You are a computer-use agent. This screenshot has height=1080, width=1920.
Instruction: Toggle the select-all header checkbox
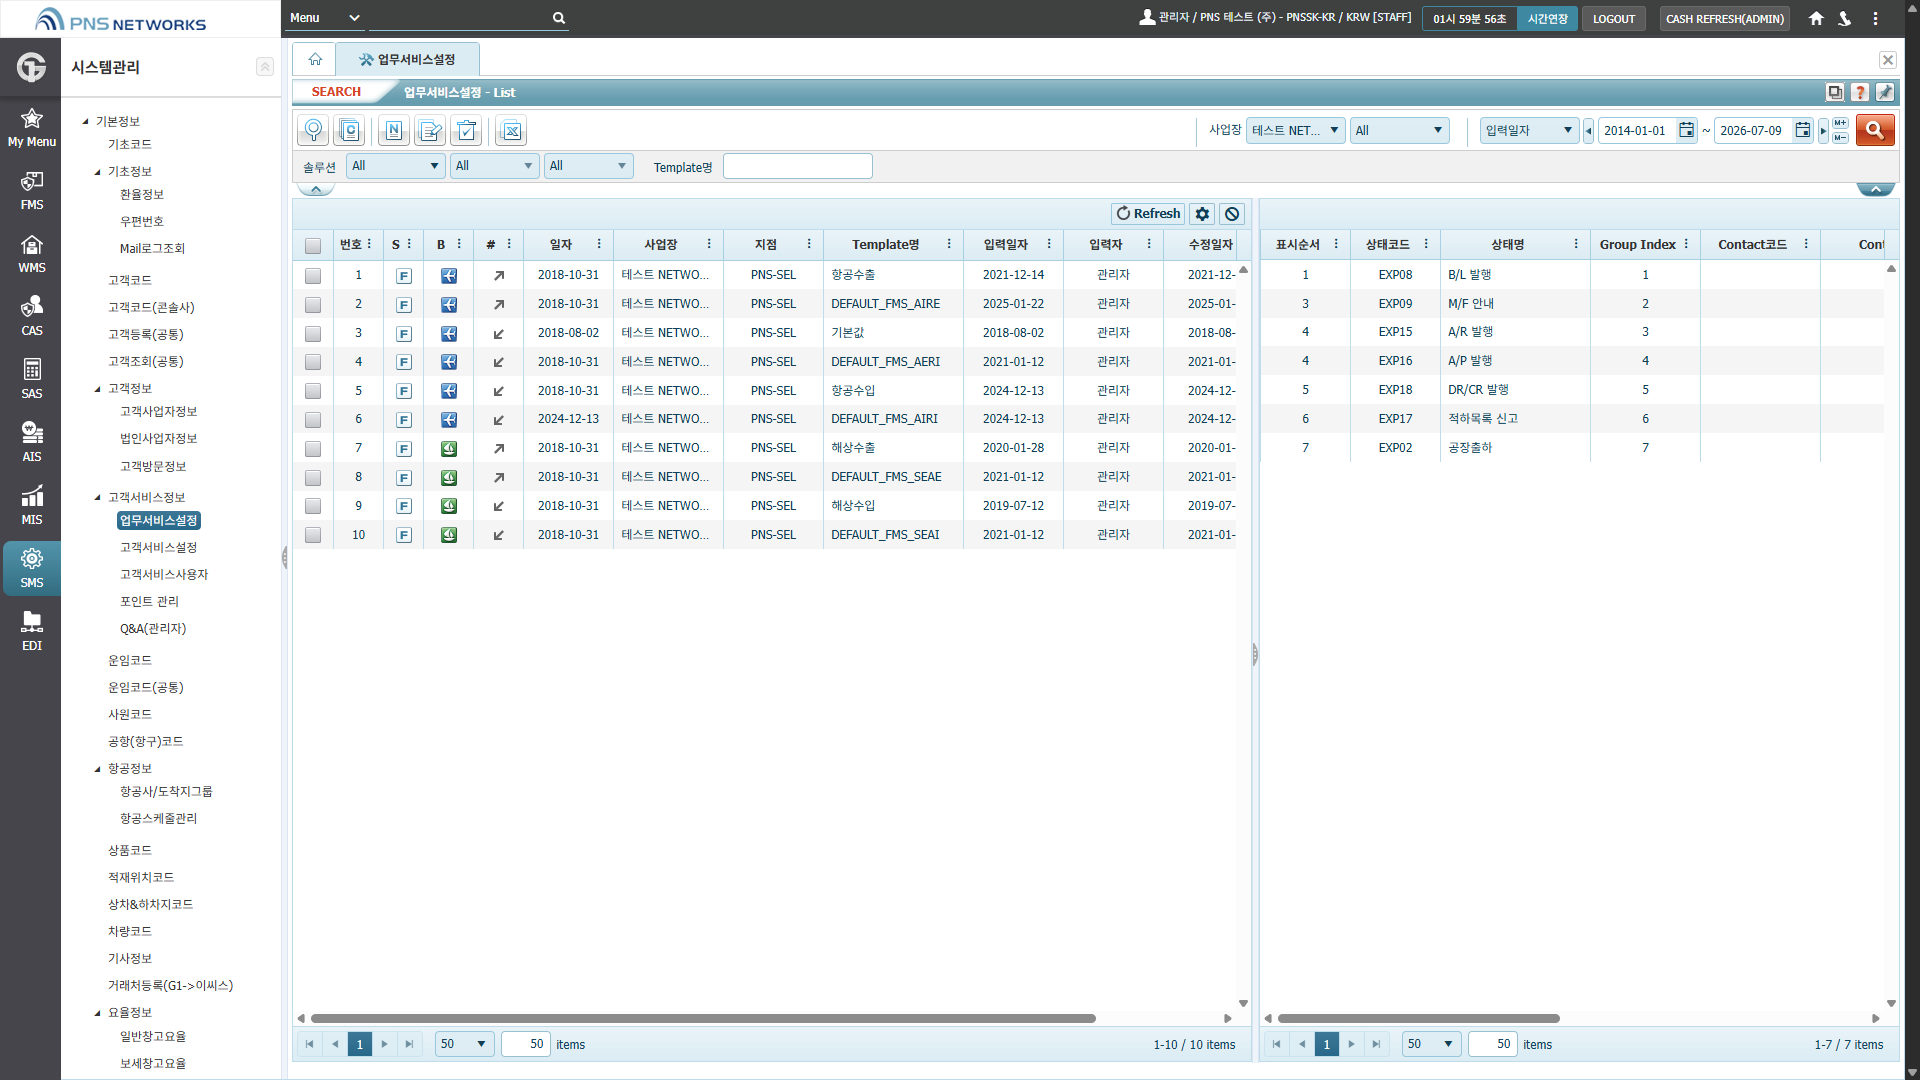[x=313, y=245]
